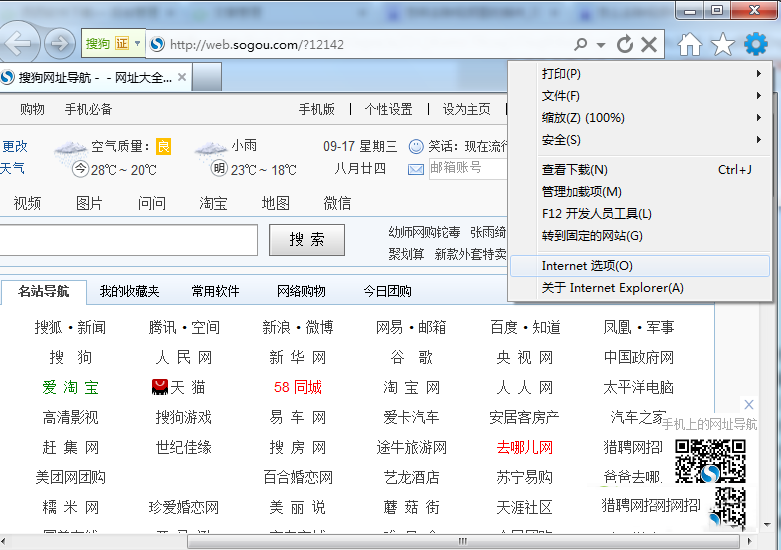Switch to 常用软件 tab
781x550 pixels.
[216, 291]
